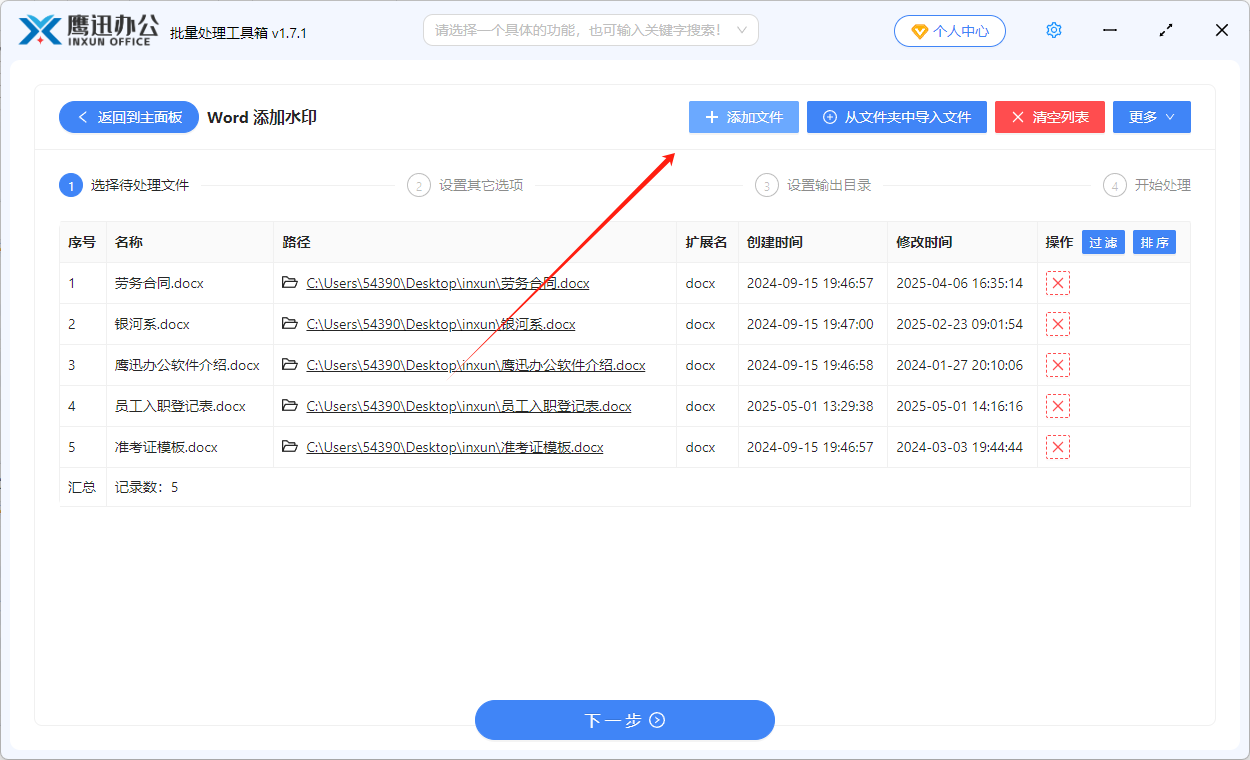Open path link for 劳务合同.docx
The width and height of the screenshot is (1250, 760).
point(448,283)
